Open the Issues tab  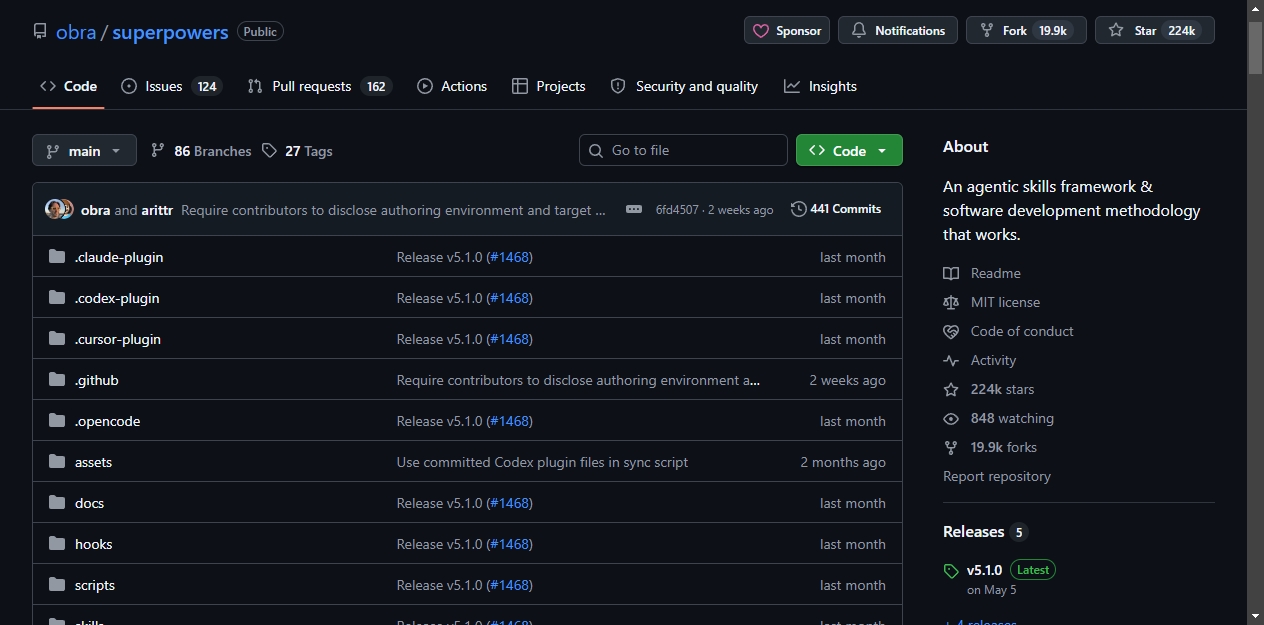(x=171, y=86)
